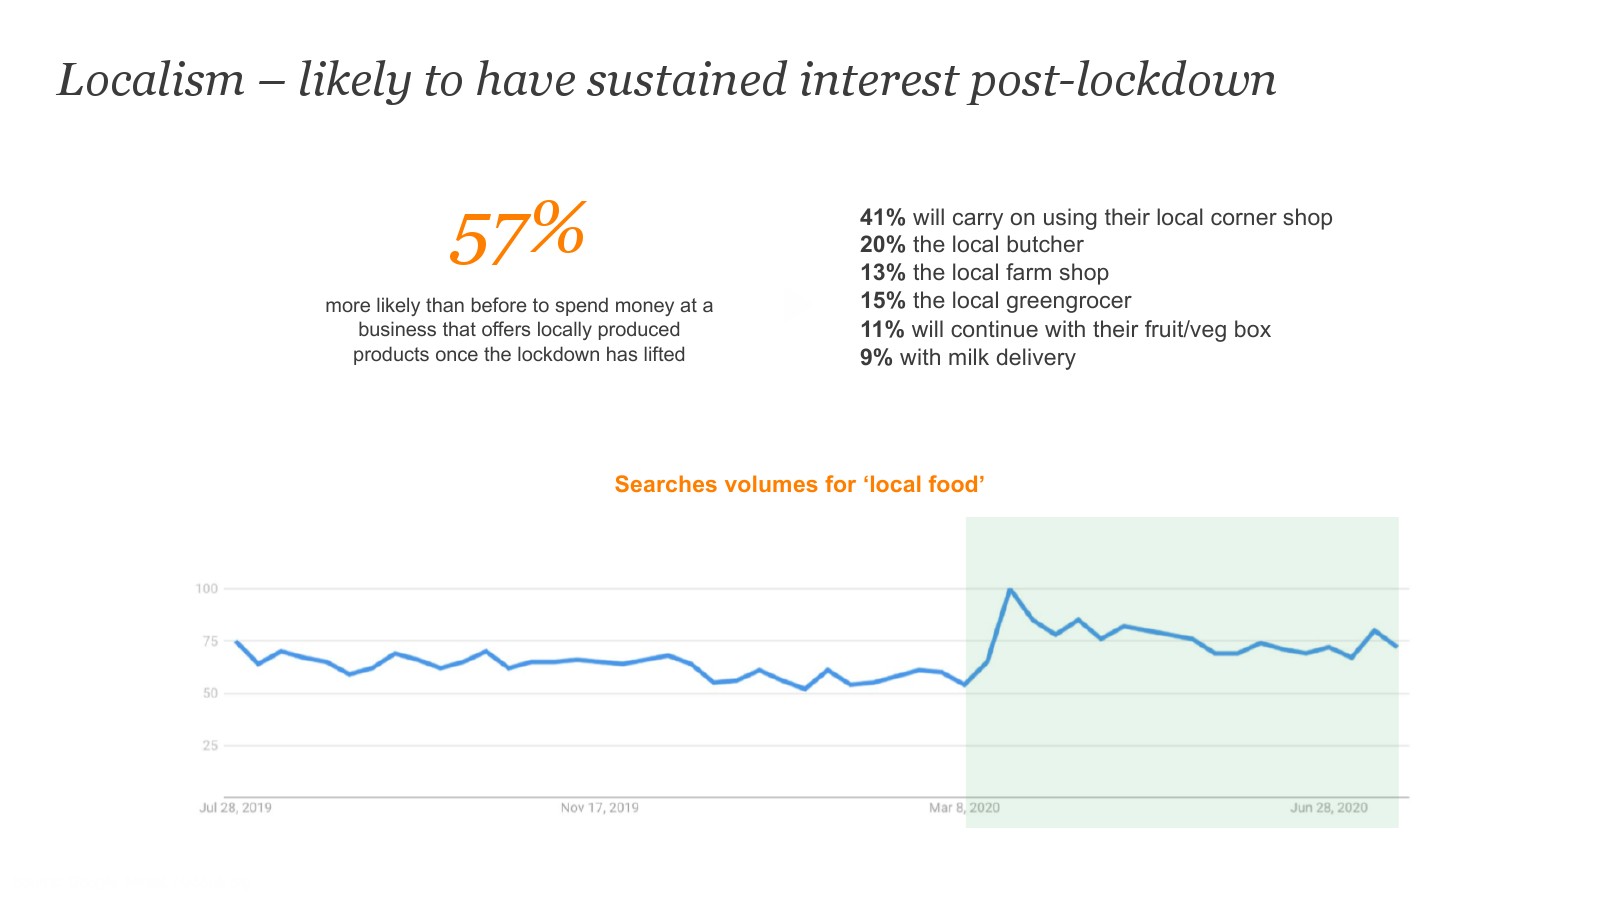
Task: Click the 75 label on the y-axis
Action: (210, 641)
